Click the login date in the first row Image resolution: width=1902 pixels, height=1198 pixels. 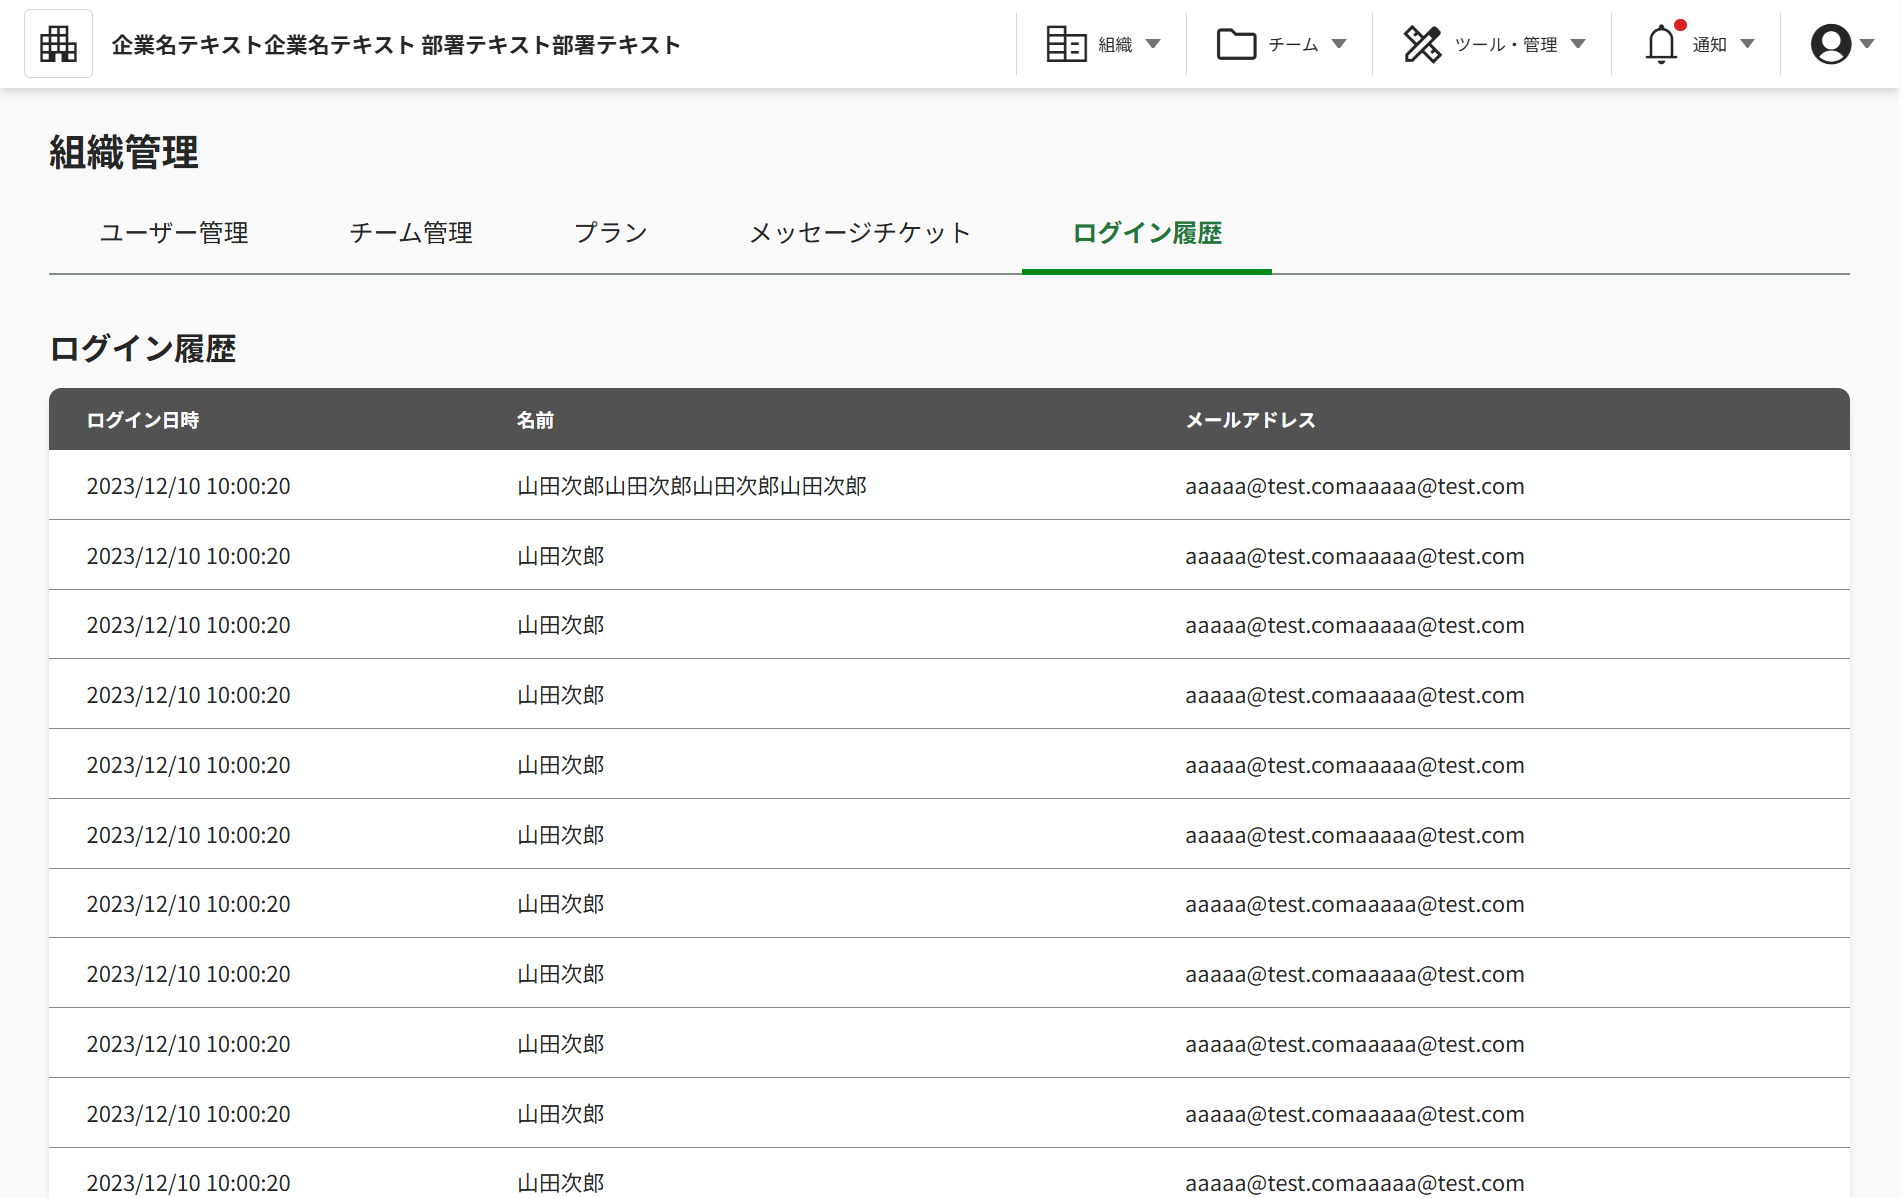188,486
